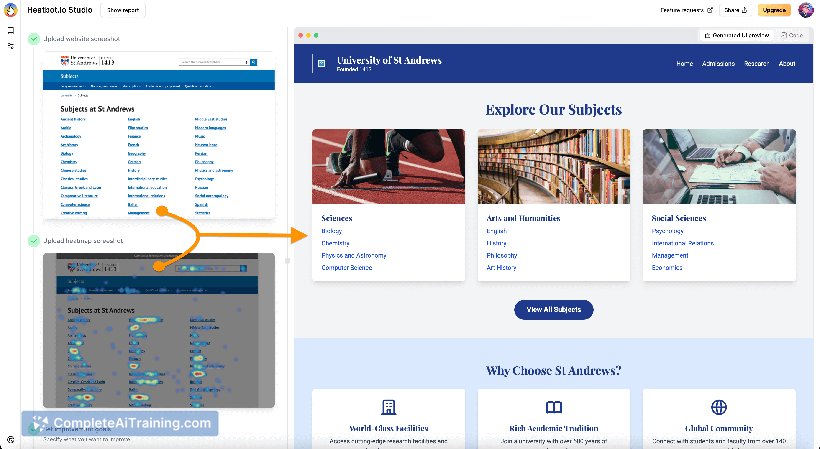
Task: Open the Feature requests link
Action: point(686,10)
